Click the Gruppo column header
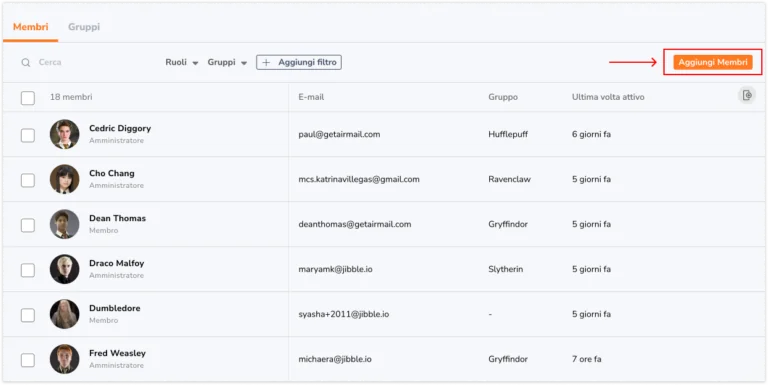Screen dimensions: 768x385 [503, 97]
